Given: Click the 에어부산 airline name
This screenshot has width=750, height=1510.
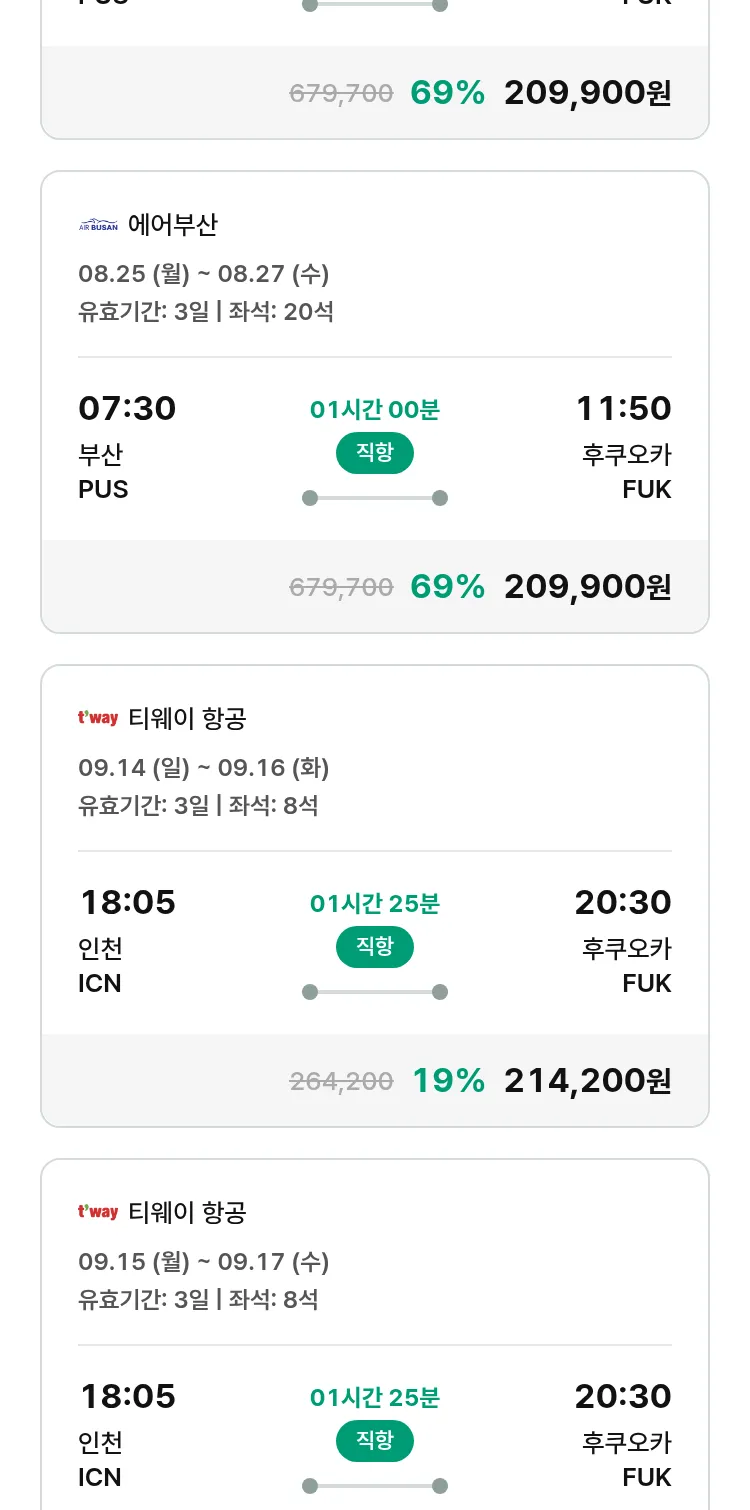Looking at the screenshot, I should coord(173,225).
